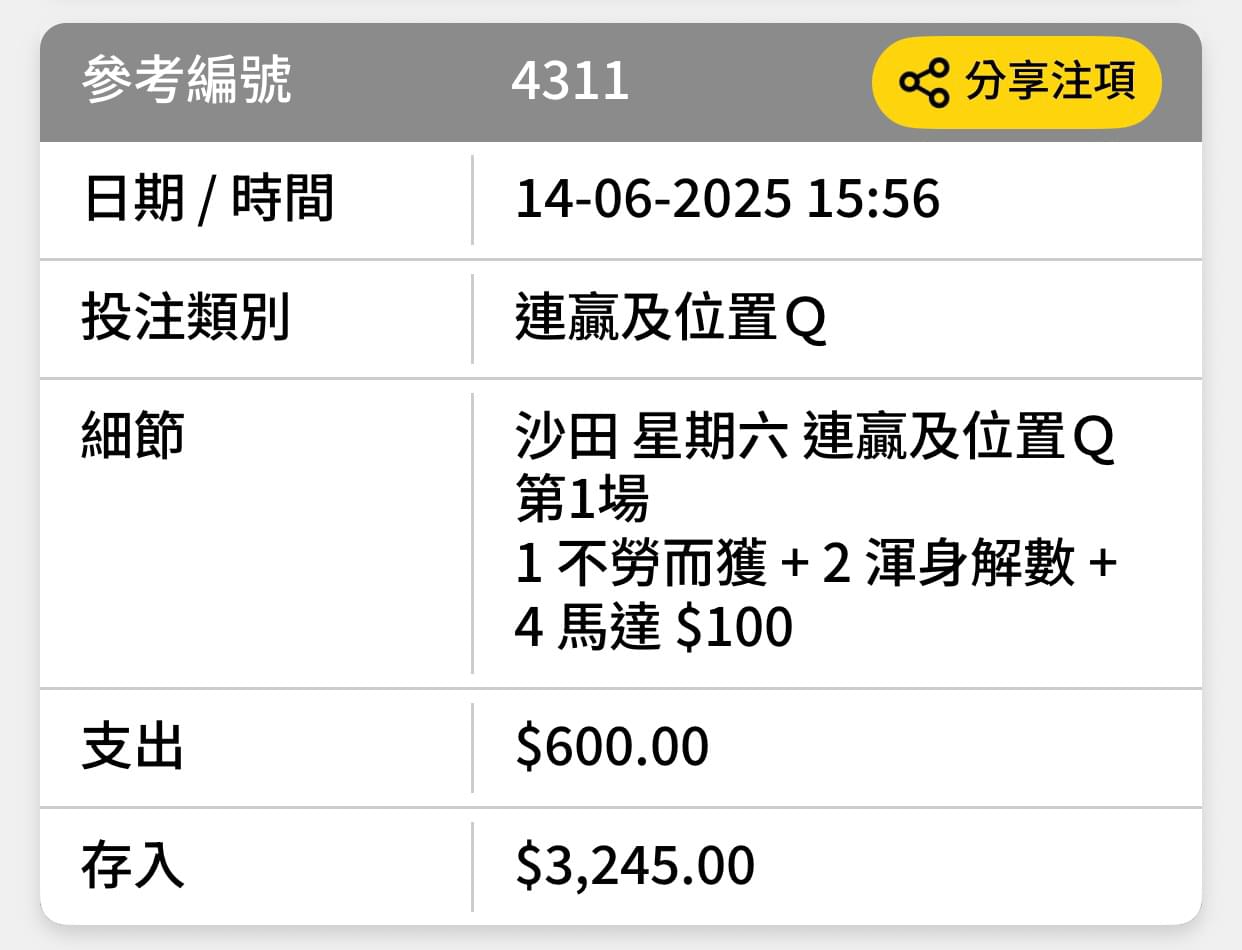Tap the 分享注項 button
Screen dimensions: 1242x950
[x=1017, y=82]
